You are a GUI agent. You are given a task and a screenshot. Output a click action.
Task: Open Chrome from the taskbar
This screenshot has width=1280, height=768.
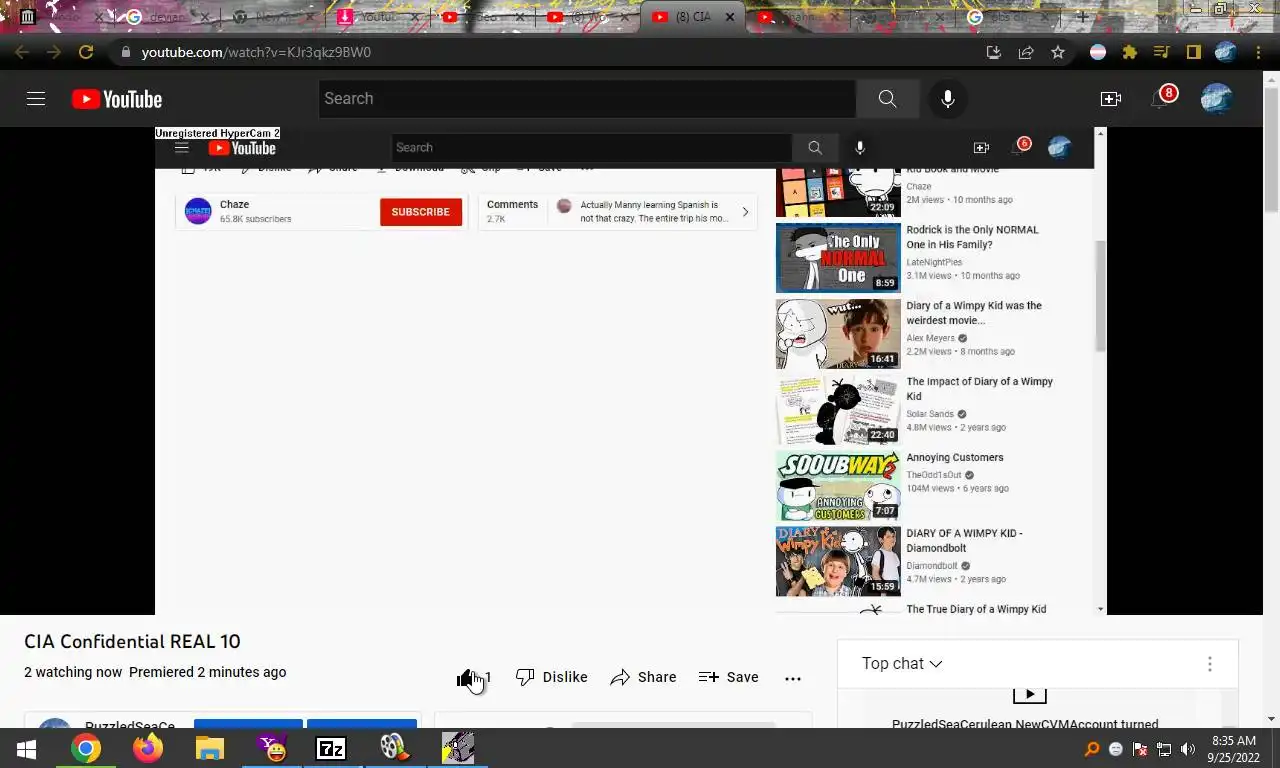click(x=86, y=748)
